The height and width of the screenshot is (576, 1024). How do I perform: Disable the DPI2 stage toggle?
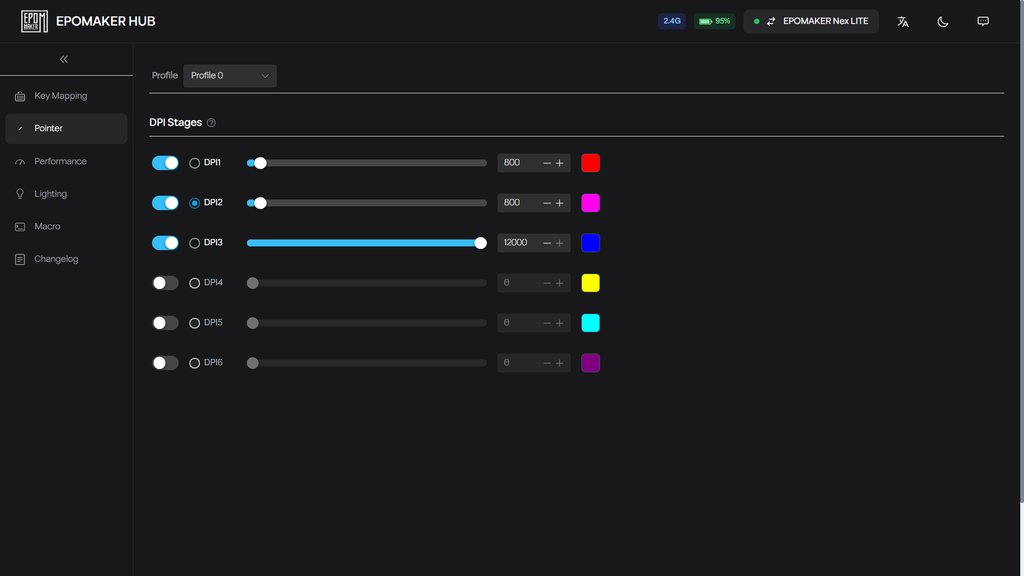165,202
